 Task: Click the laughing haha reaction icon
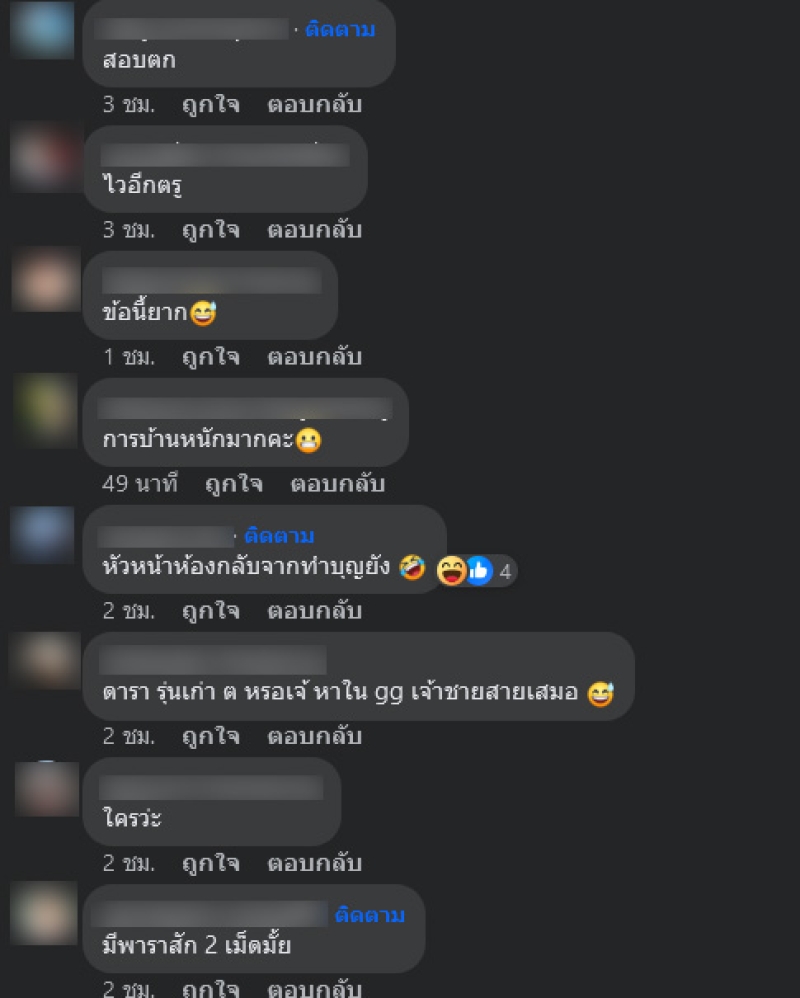[x=451, y=570]
